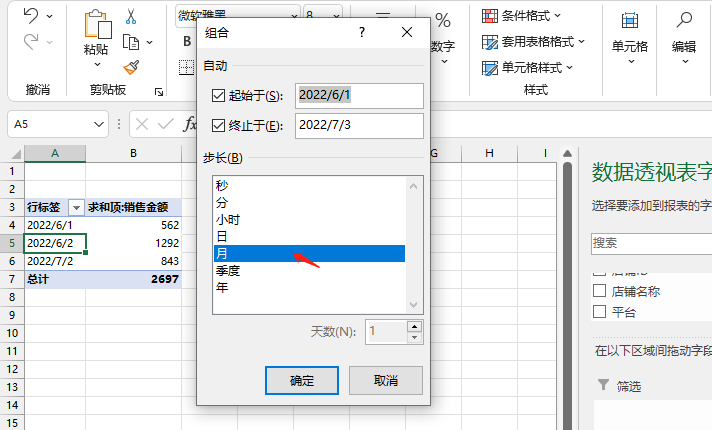
Task: Click the 单元格 cells icon
Action: [x=630, y=20]
